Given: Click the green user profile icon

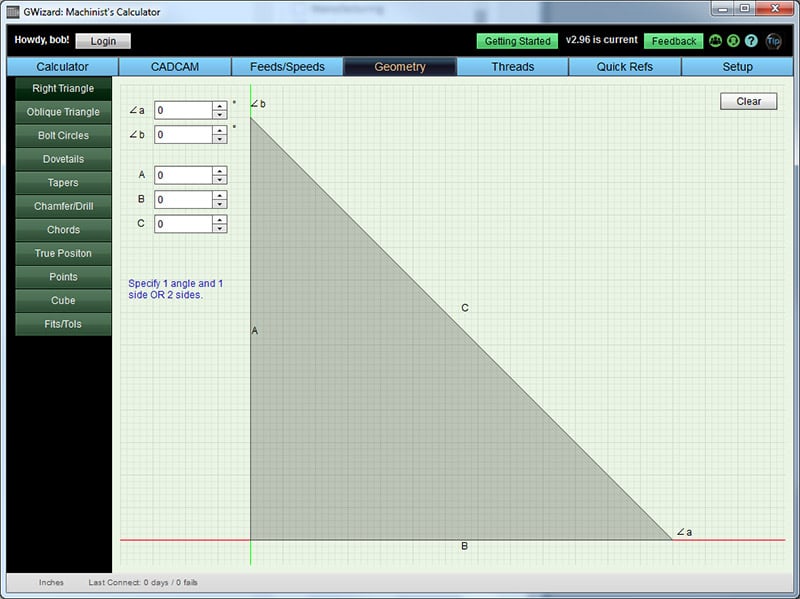Looking at the screenshot, I should pyautogui.click(x=732, y=41).
